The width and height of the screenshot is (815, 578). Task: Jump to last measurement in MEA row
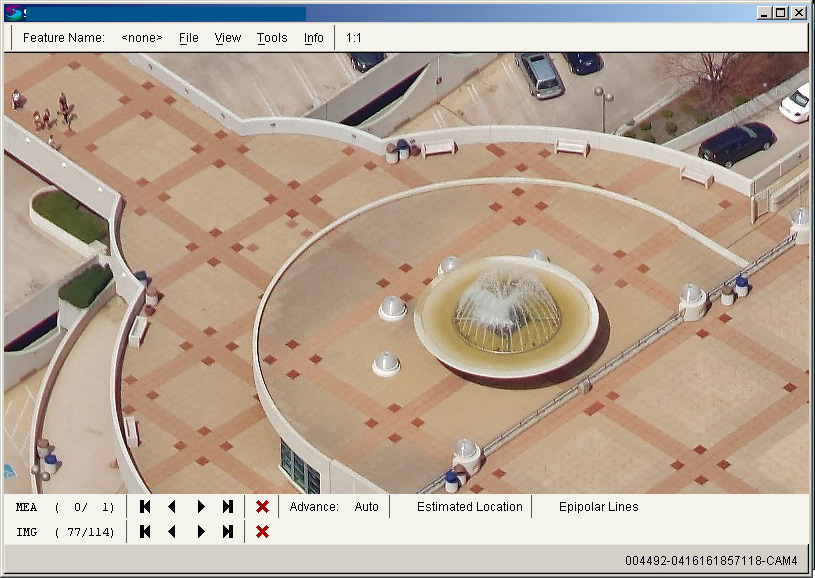[228, 507]
